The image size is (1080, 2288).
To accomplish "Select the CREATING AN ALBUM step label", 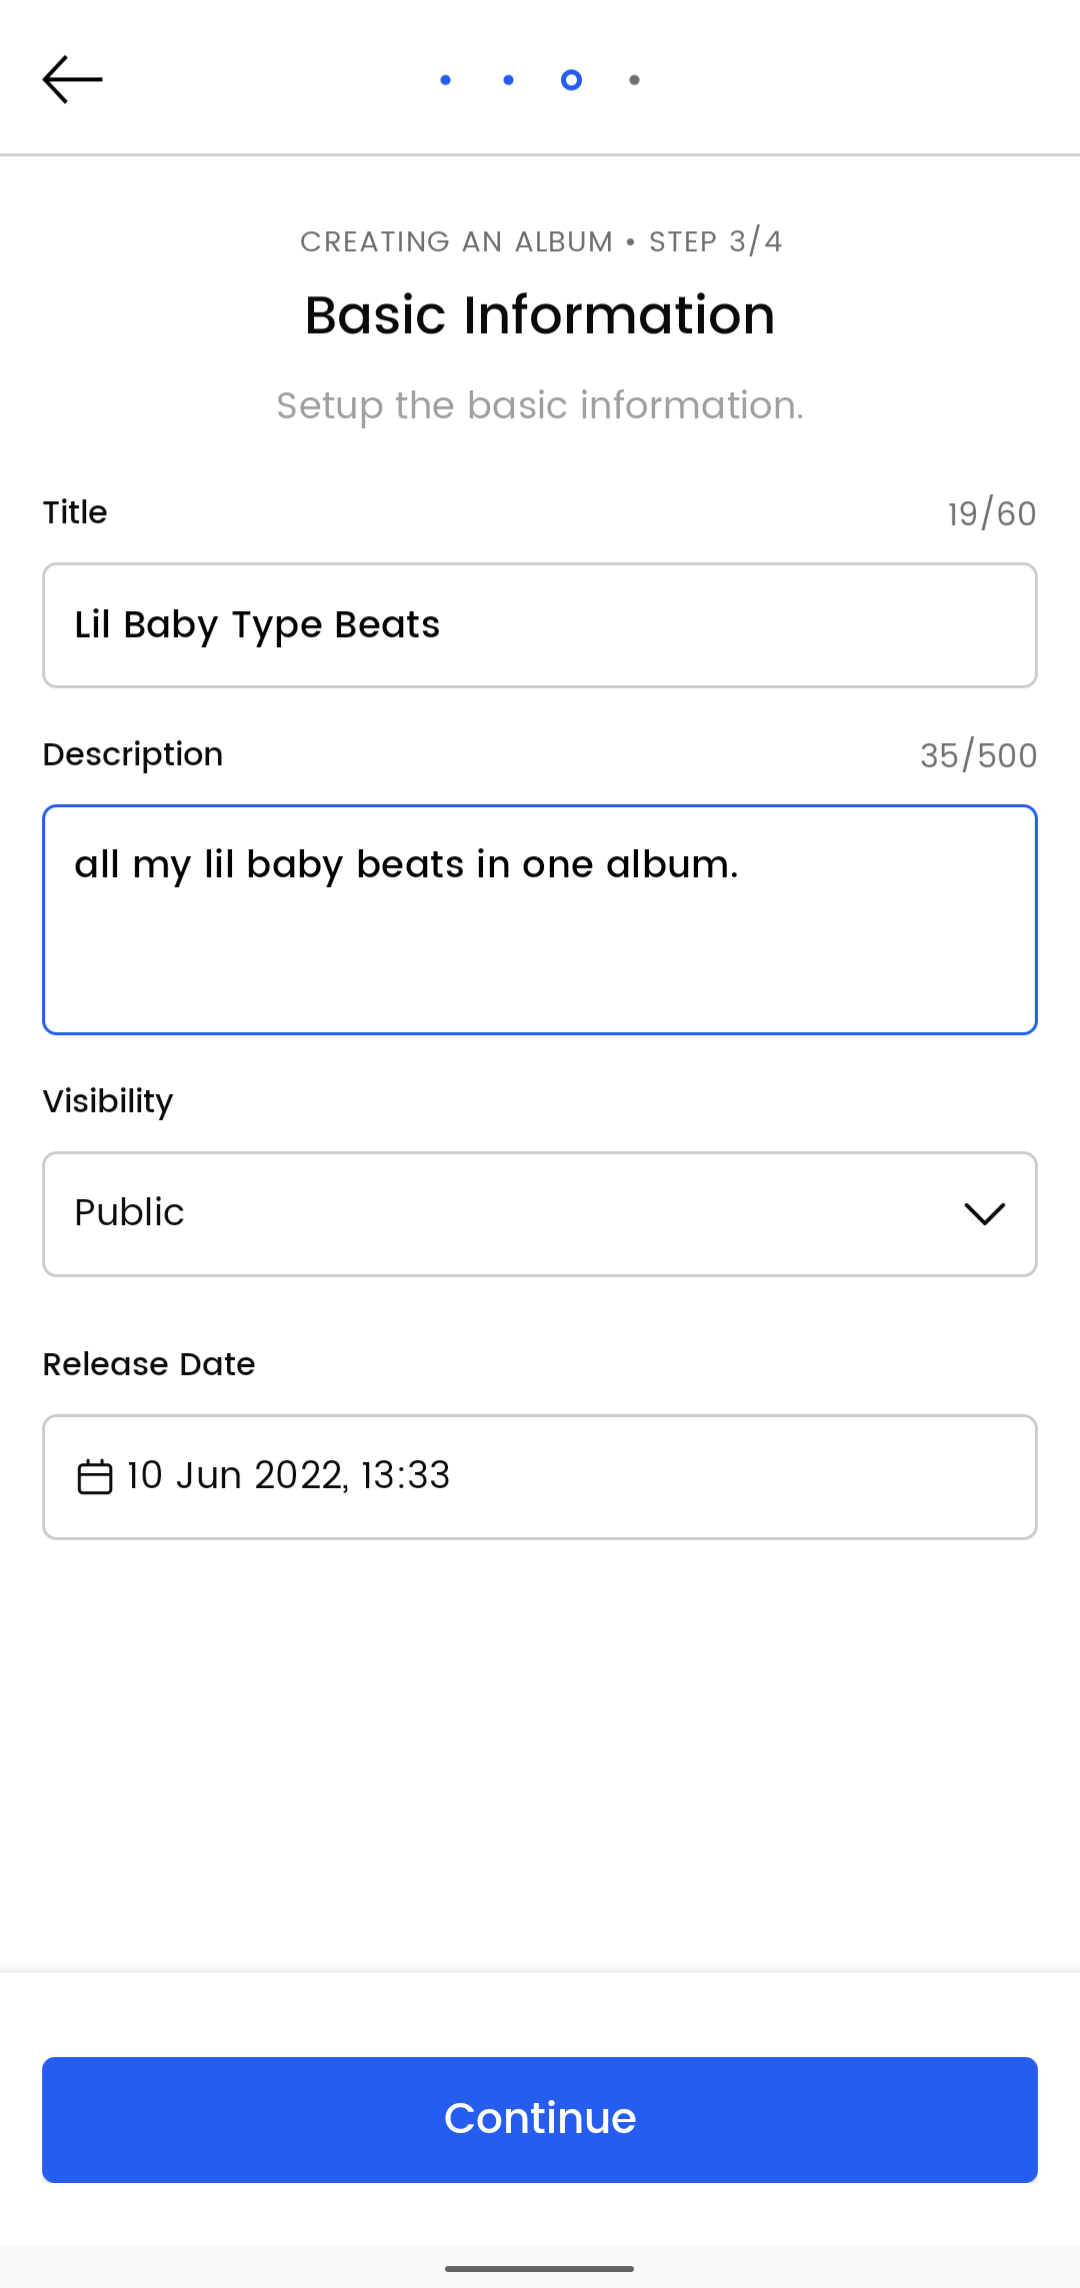I will (x=540, y=241).
